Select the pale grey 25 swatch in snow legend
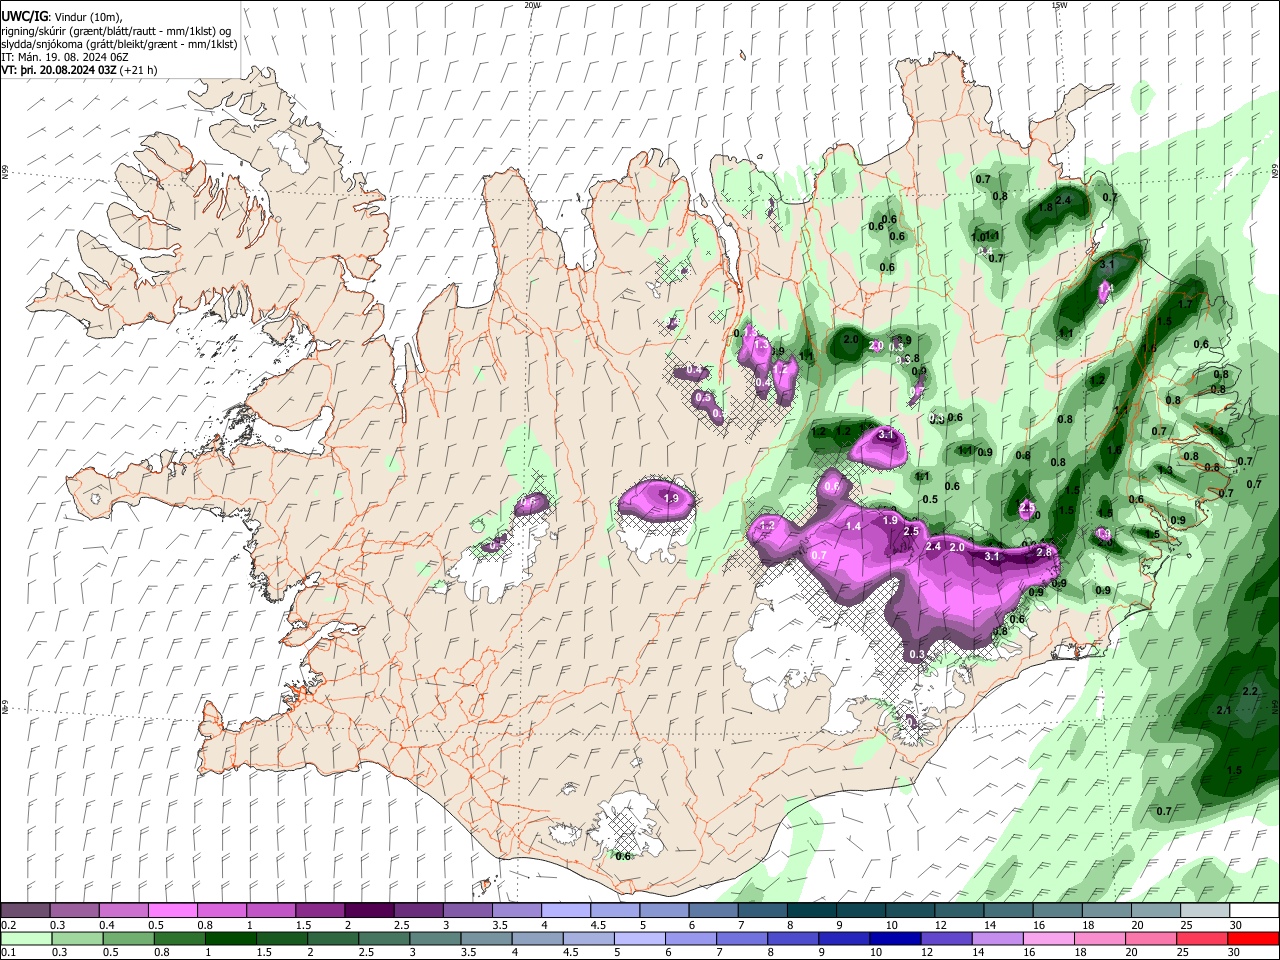This screenshot has height=960, width=1280. (x=1205, y=911)
